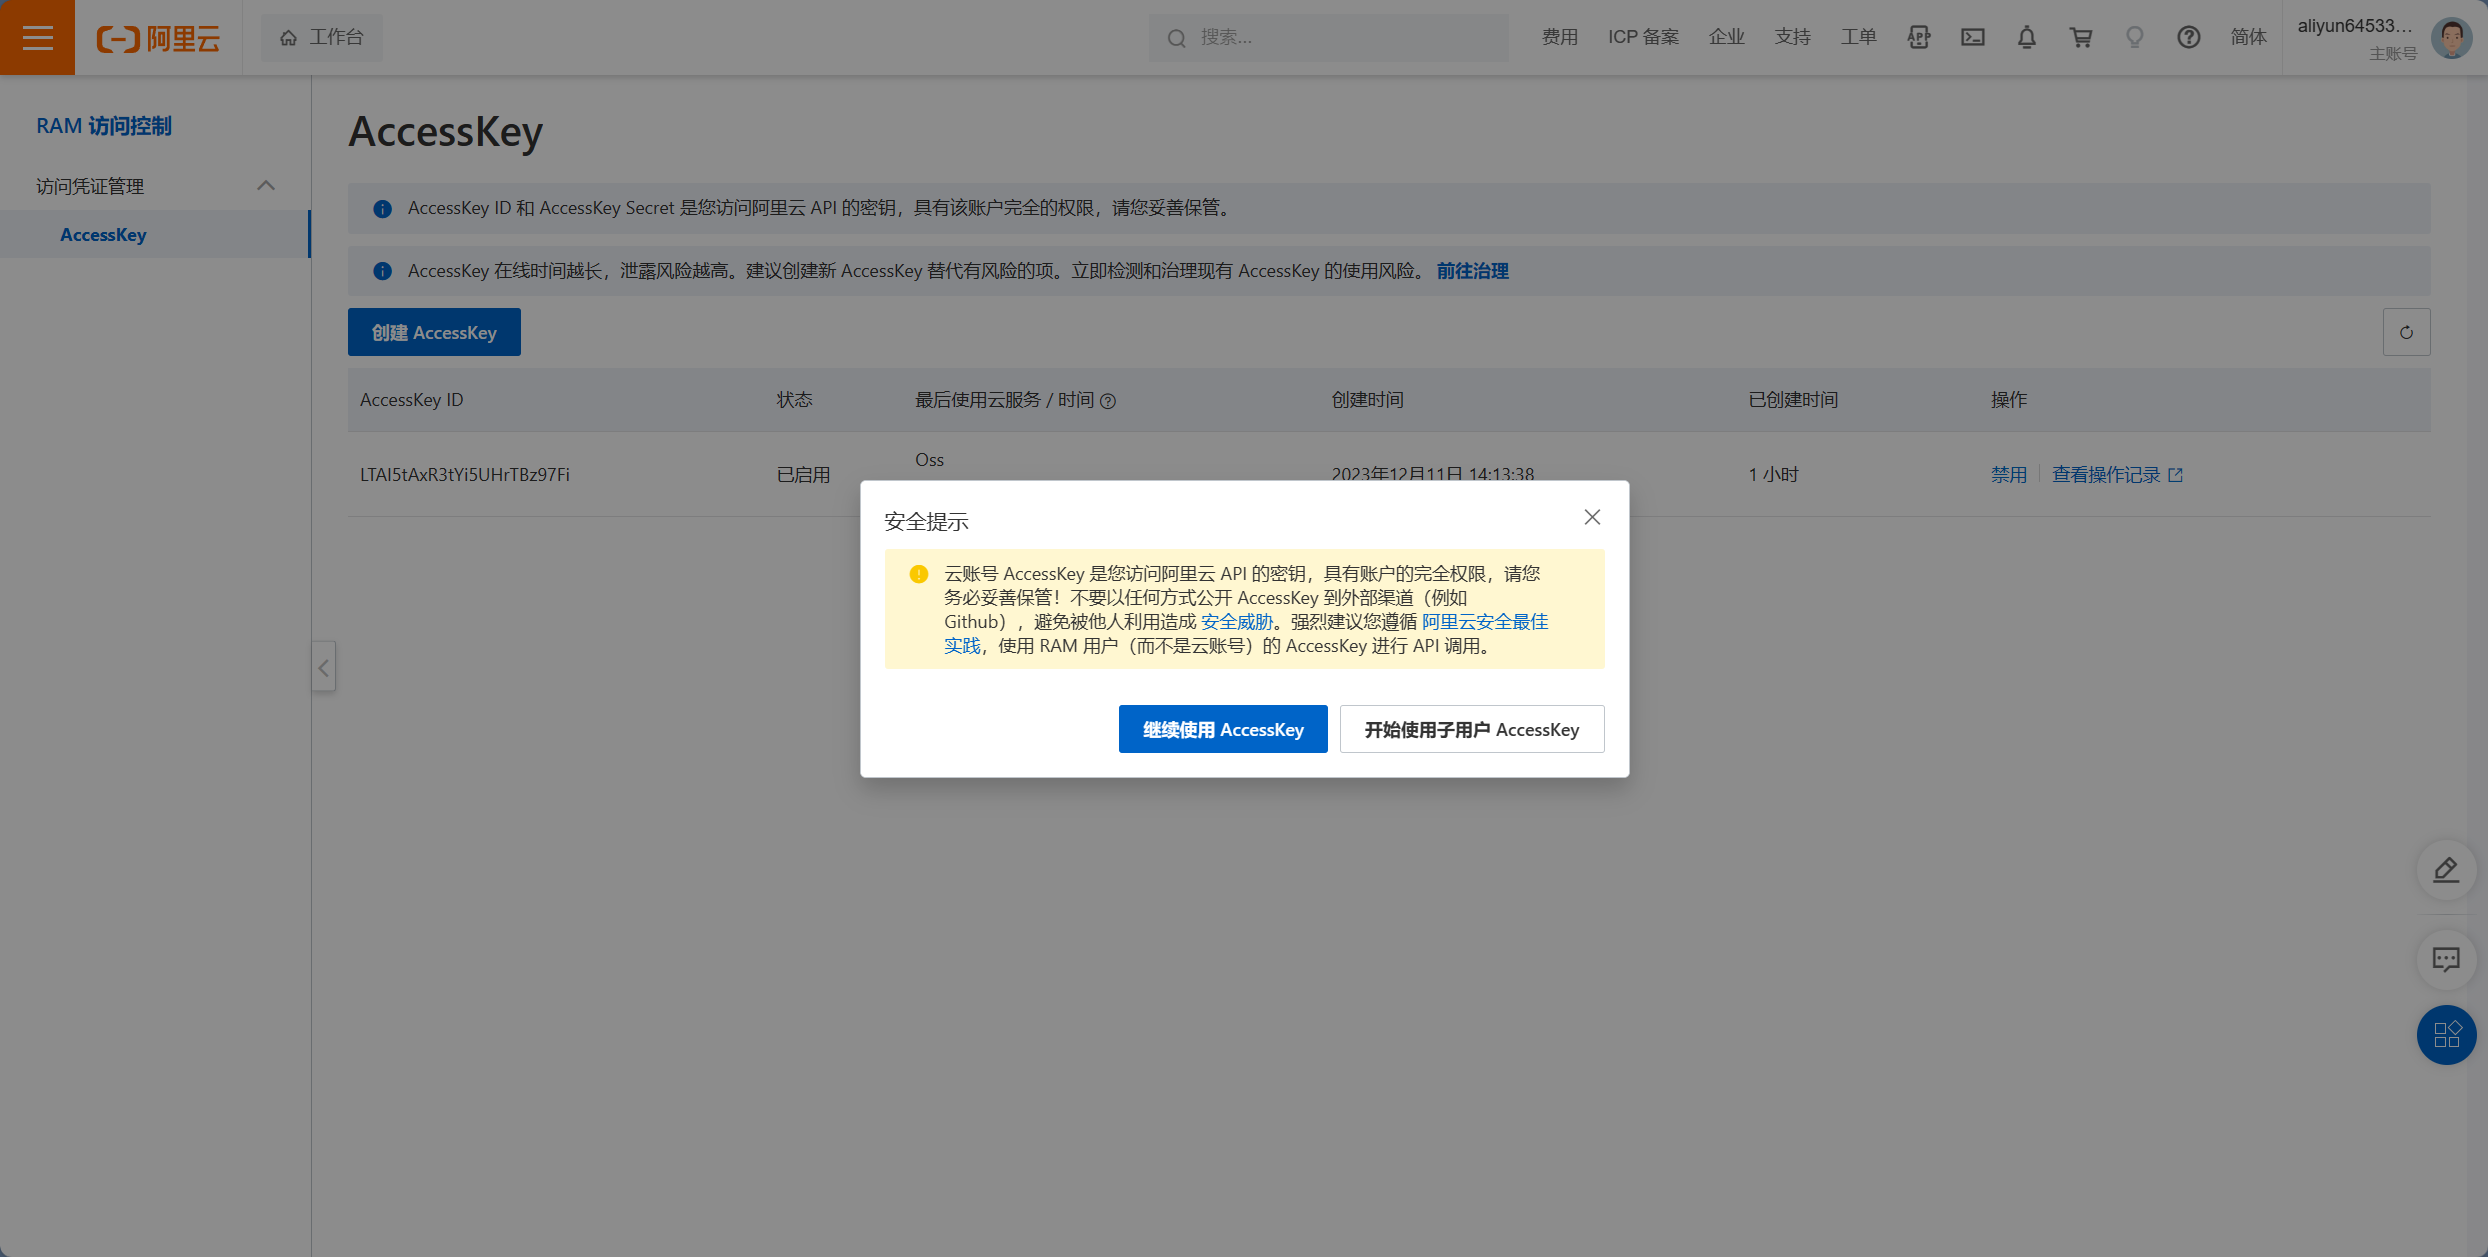The width and height of the screenshot is (2488, 1257).
Task: Click the mobile APP download icon
Action: [1918, 37]
